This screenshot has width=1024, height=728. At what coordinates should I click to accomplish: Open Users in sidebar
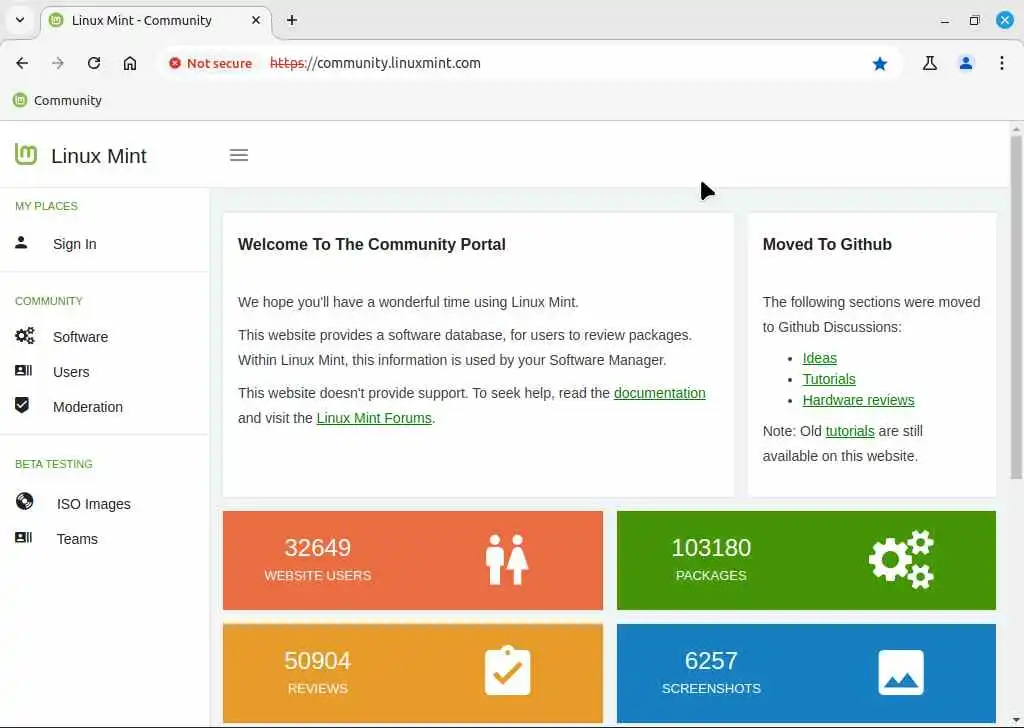(x=71, y=372)
